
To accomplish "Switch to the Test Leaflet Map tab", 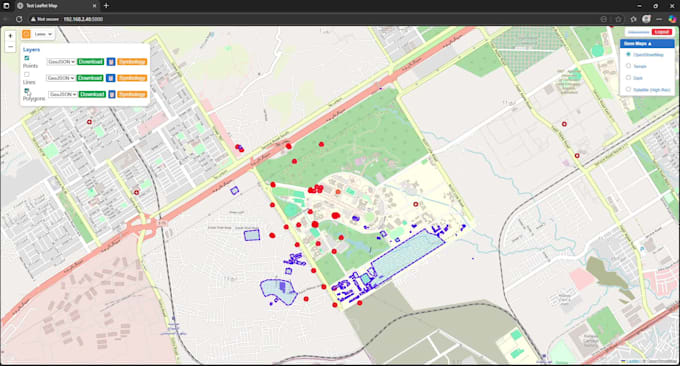I will click(56, 6).
